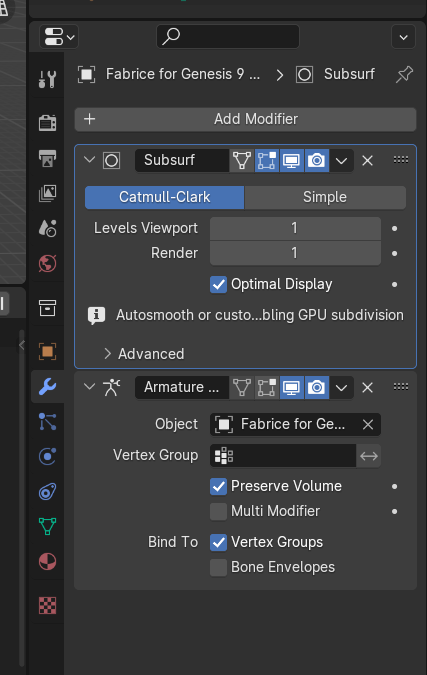Screen dimensions: 427x675
Task: Open the View Layer properties tab
Action: [x=47, y=193]
